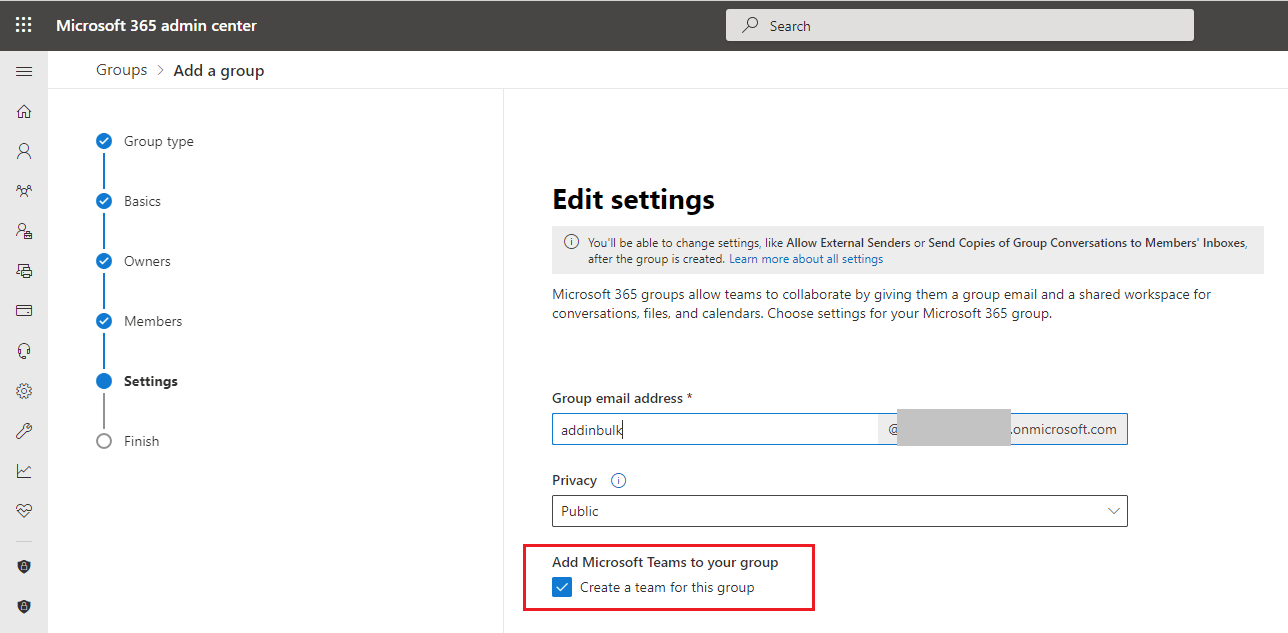Go to Home in the sidebar
1288x633 pixels.
pos(24,111)
